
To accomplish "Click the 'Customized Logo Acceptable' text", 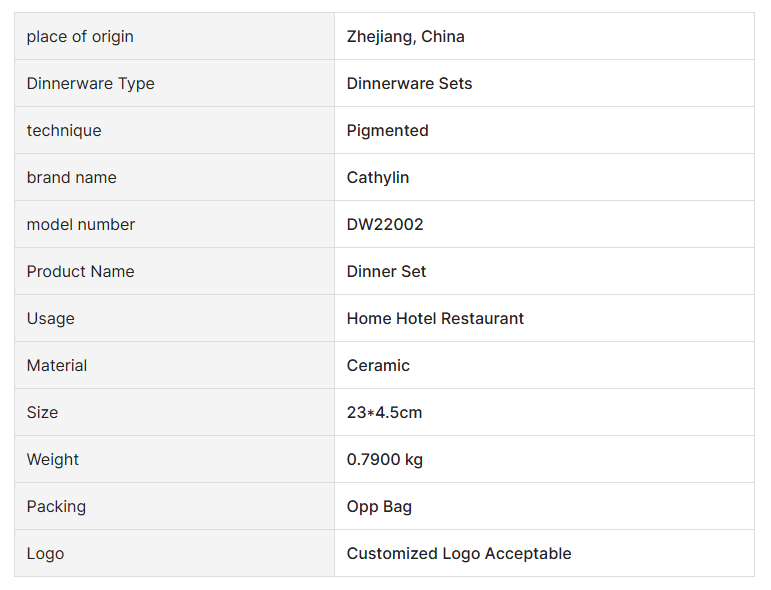I will (459, 554).
